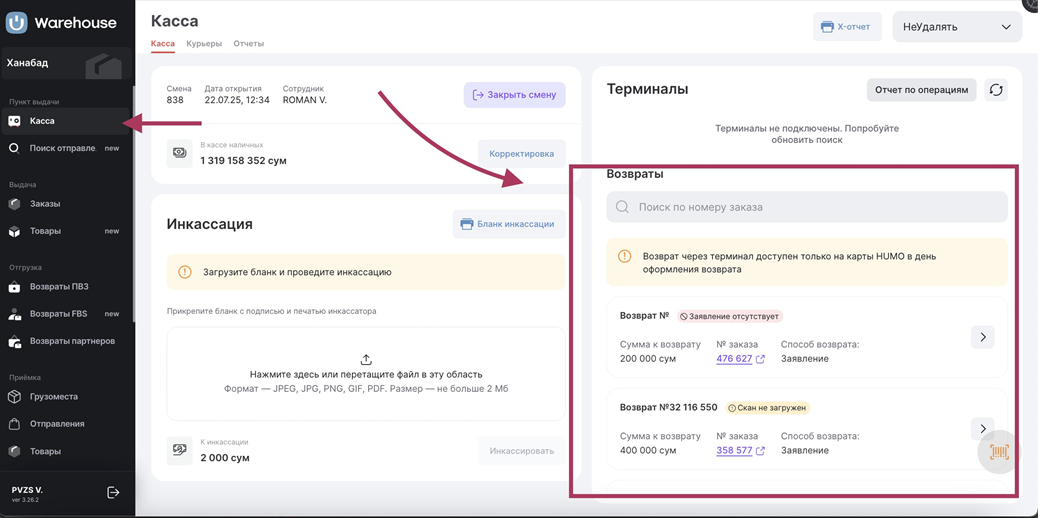Expand the first return without a number
Viewport: 1038px width, 518px height.
[982, 337]
